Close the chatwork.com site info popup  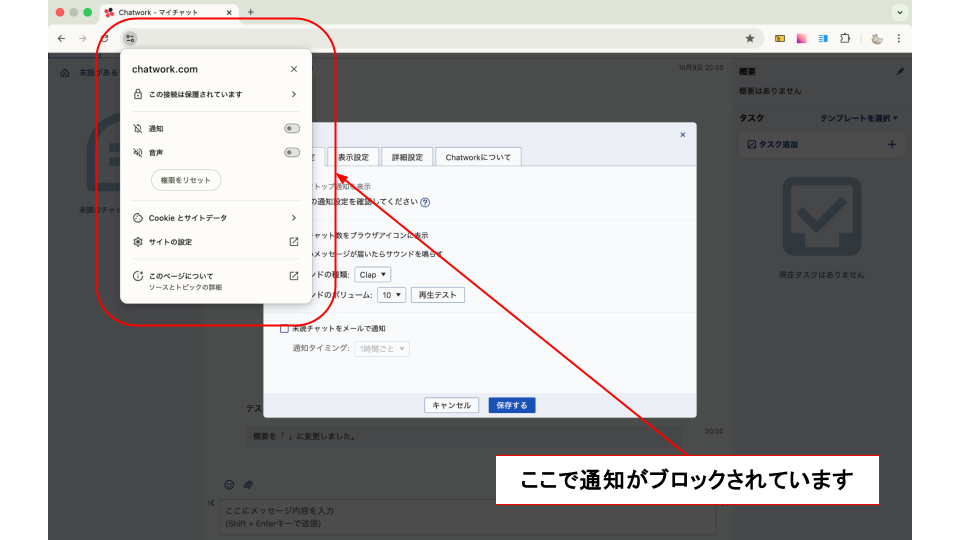(294, 69)
